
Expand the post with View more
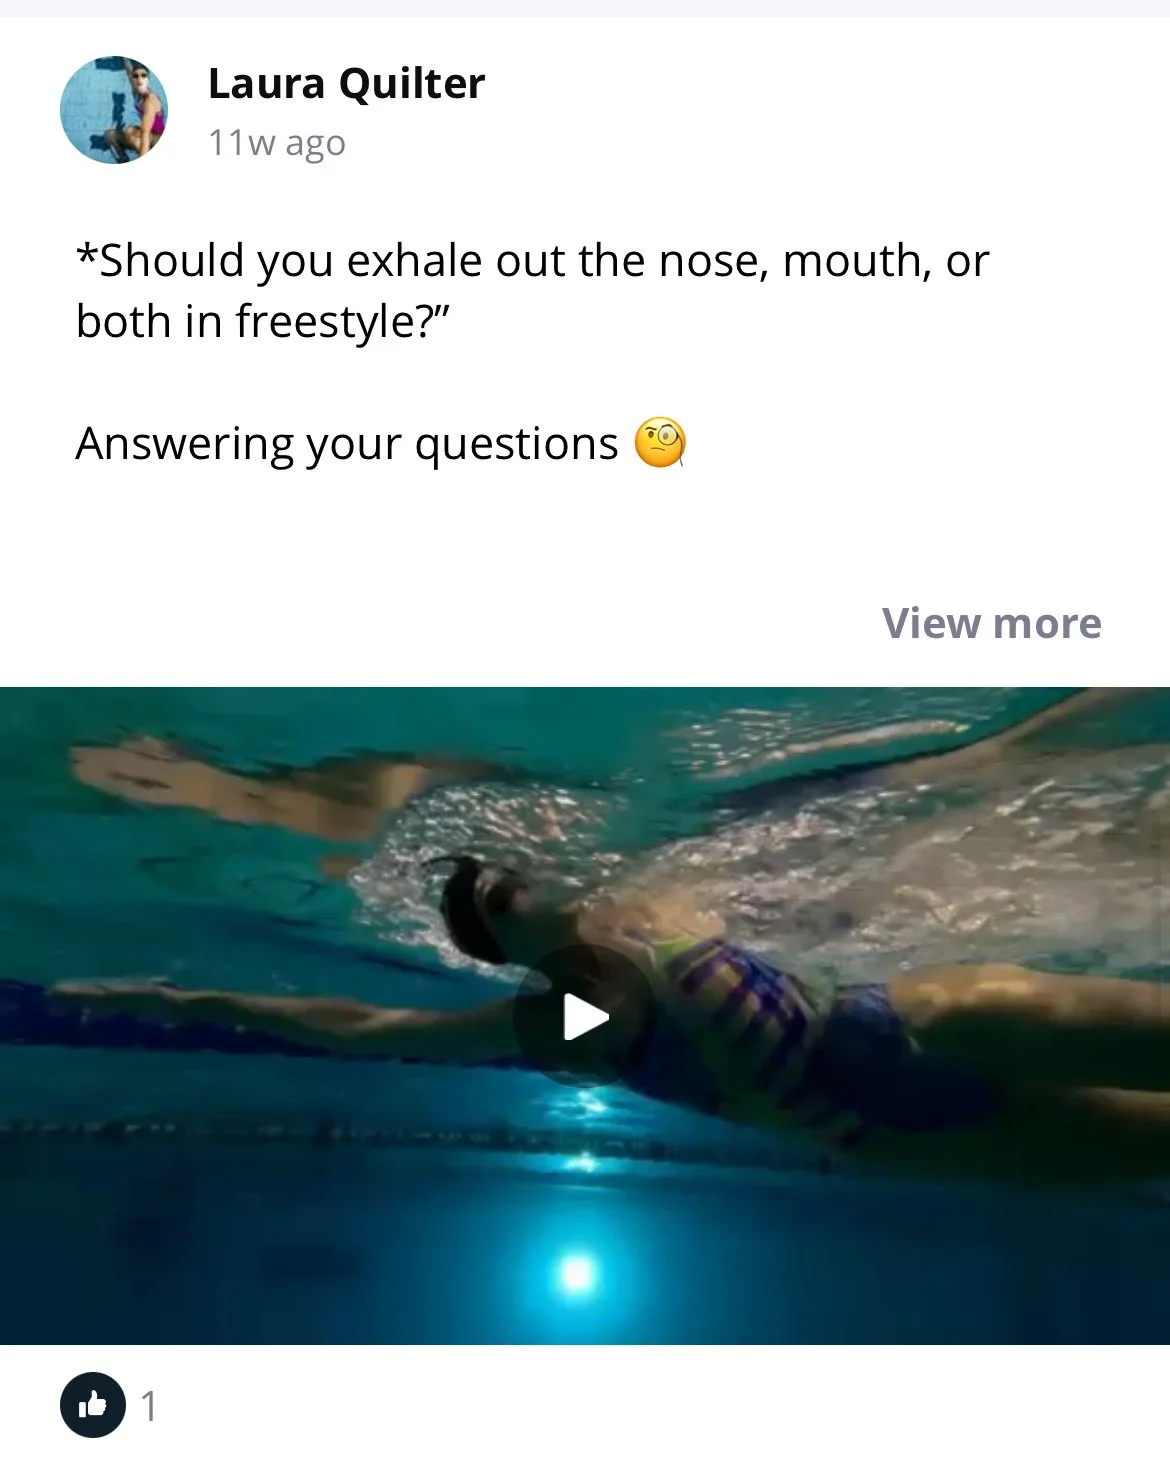click(x=991, y=623)
